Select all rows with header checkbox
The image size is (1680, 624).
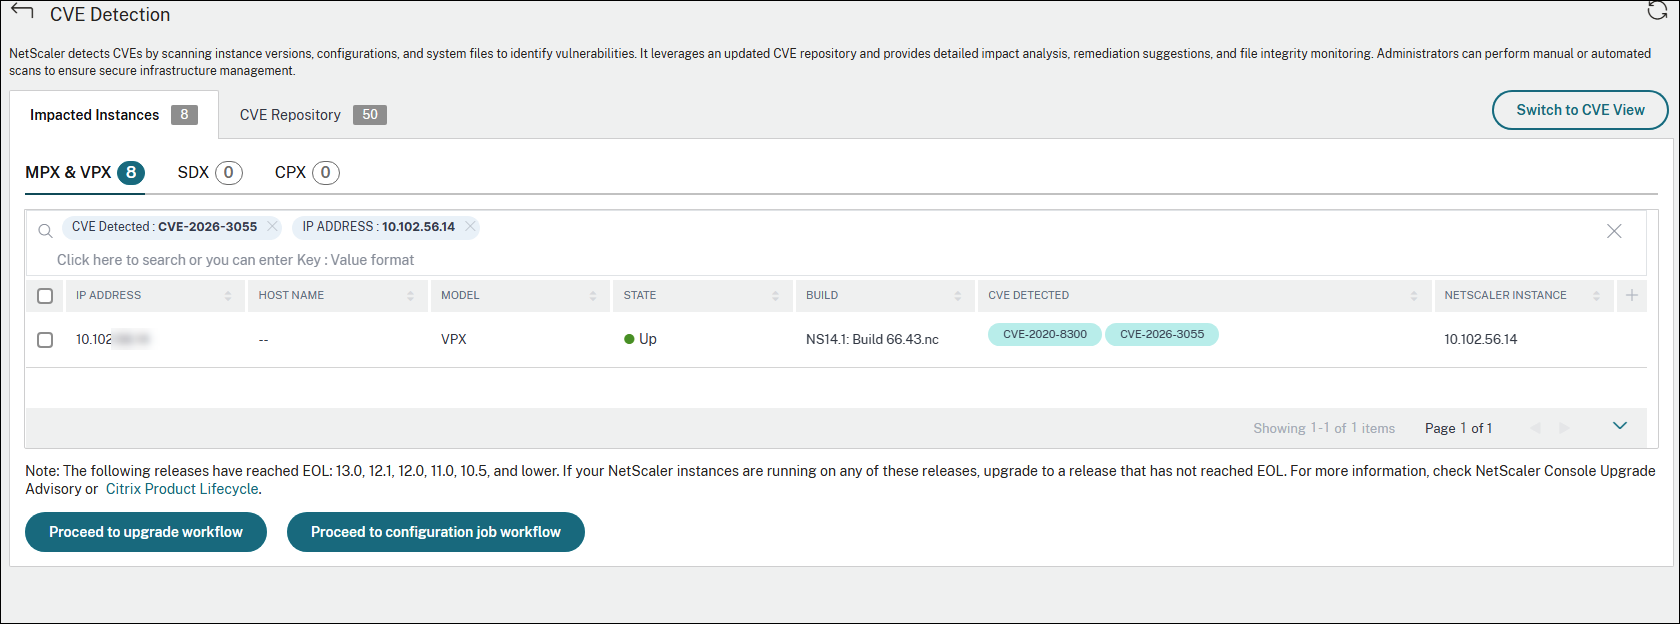[45, 296]
